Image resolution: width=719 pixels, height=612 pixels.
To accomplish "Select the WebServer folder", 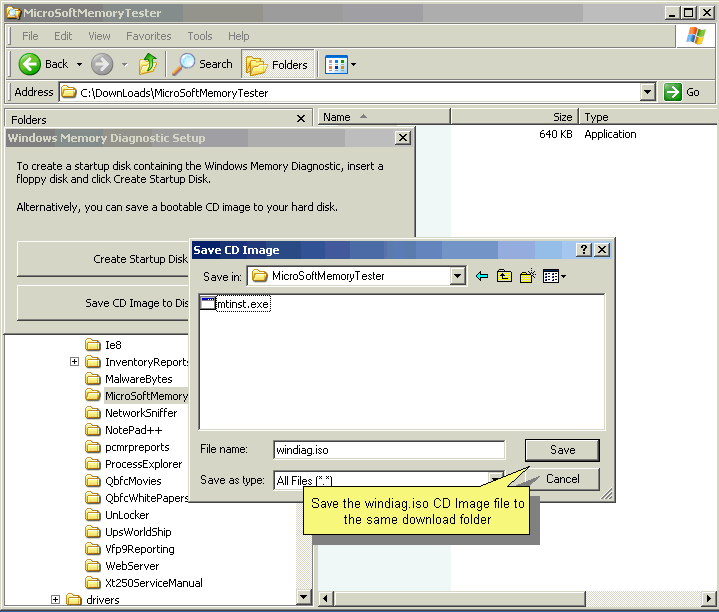I will 122,566.
